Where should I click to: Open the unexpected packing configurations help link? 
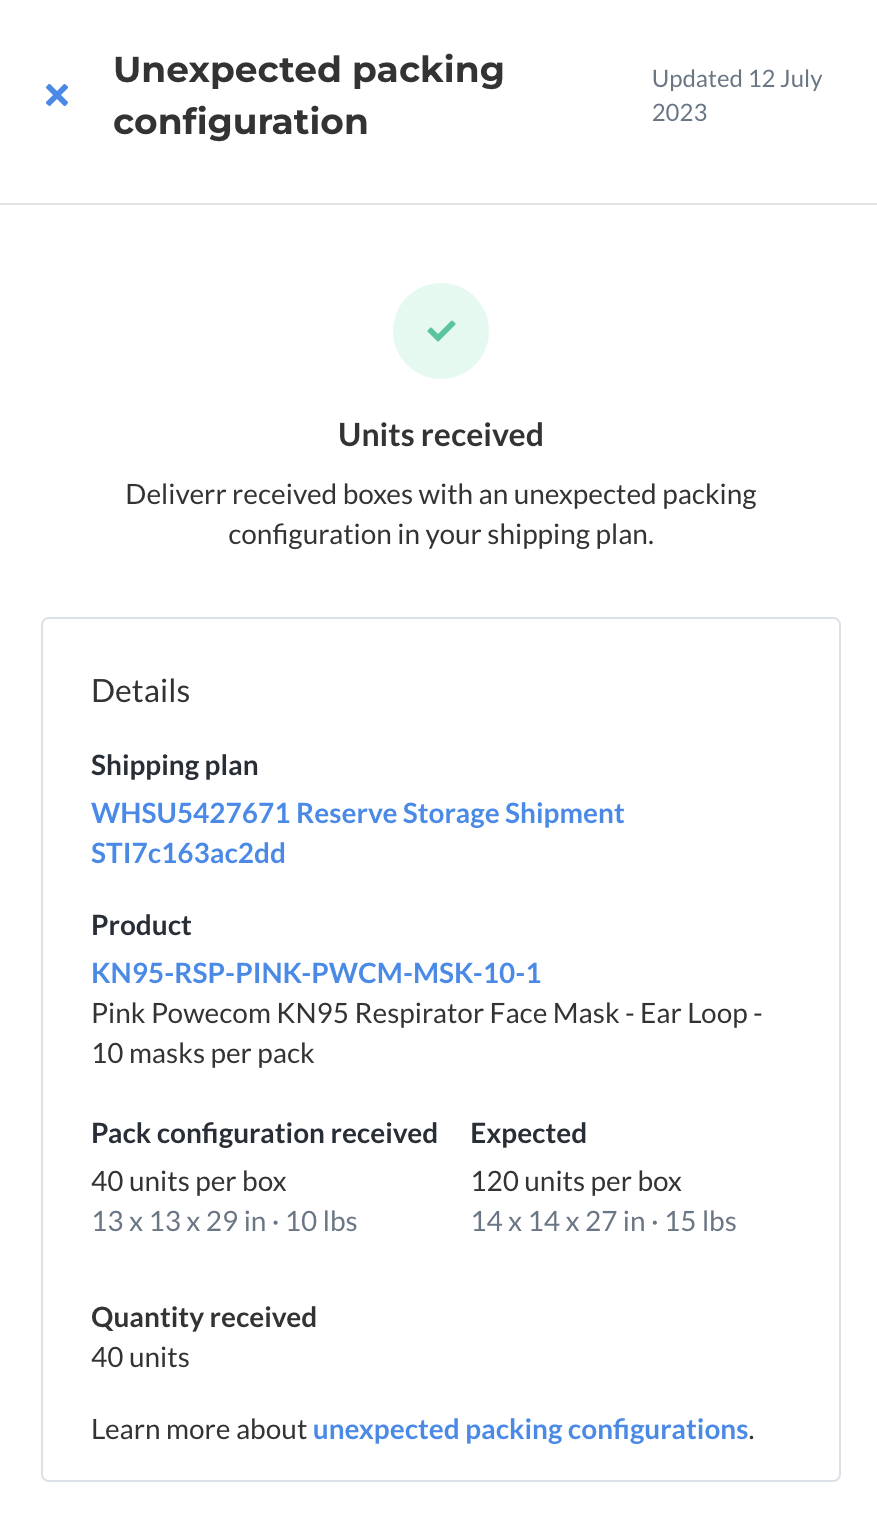[x=531, y=1429]
